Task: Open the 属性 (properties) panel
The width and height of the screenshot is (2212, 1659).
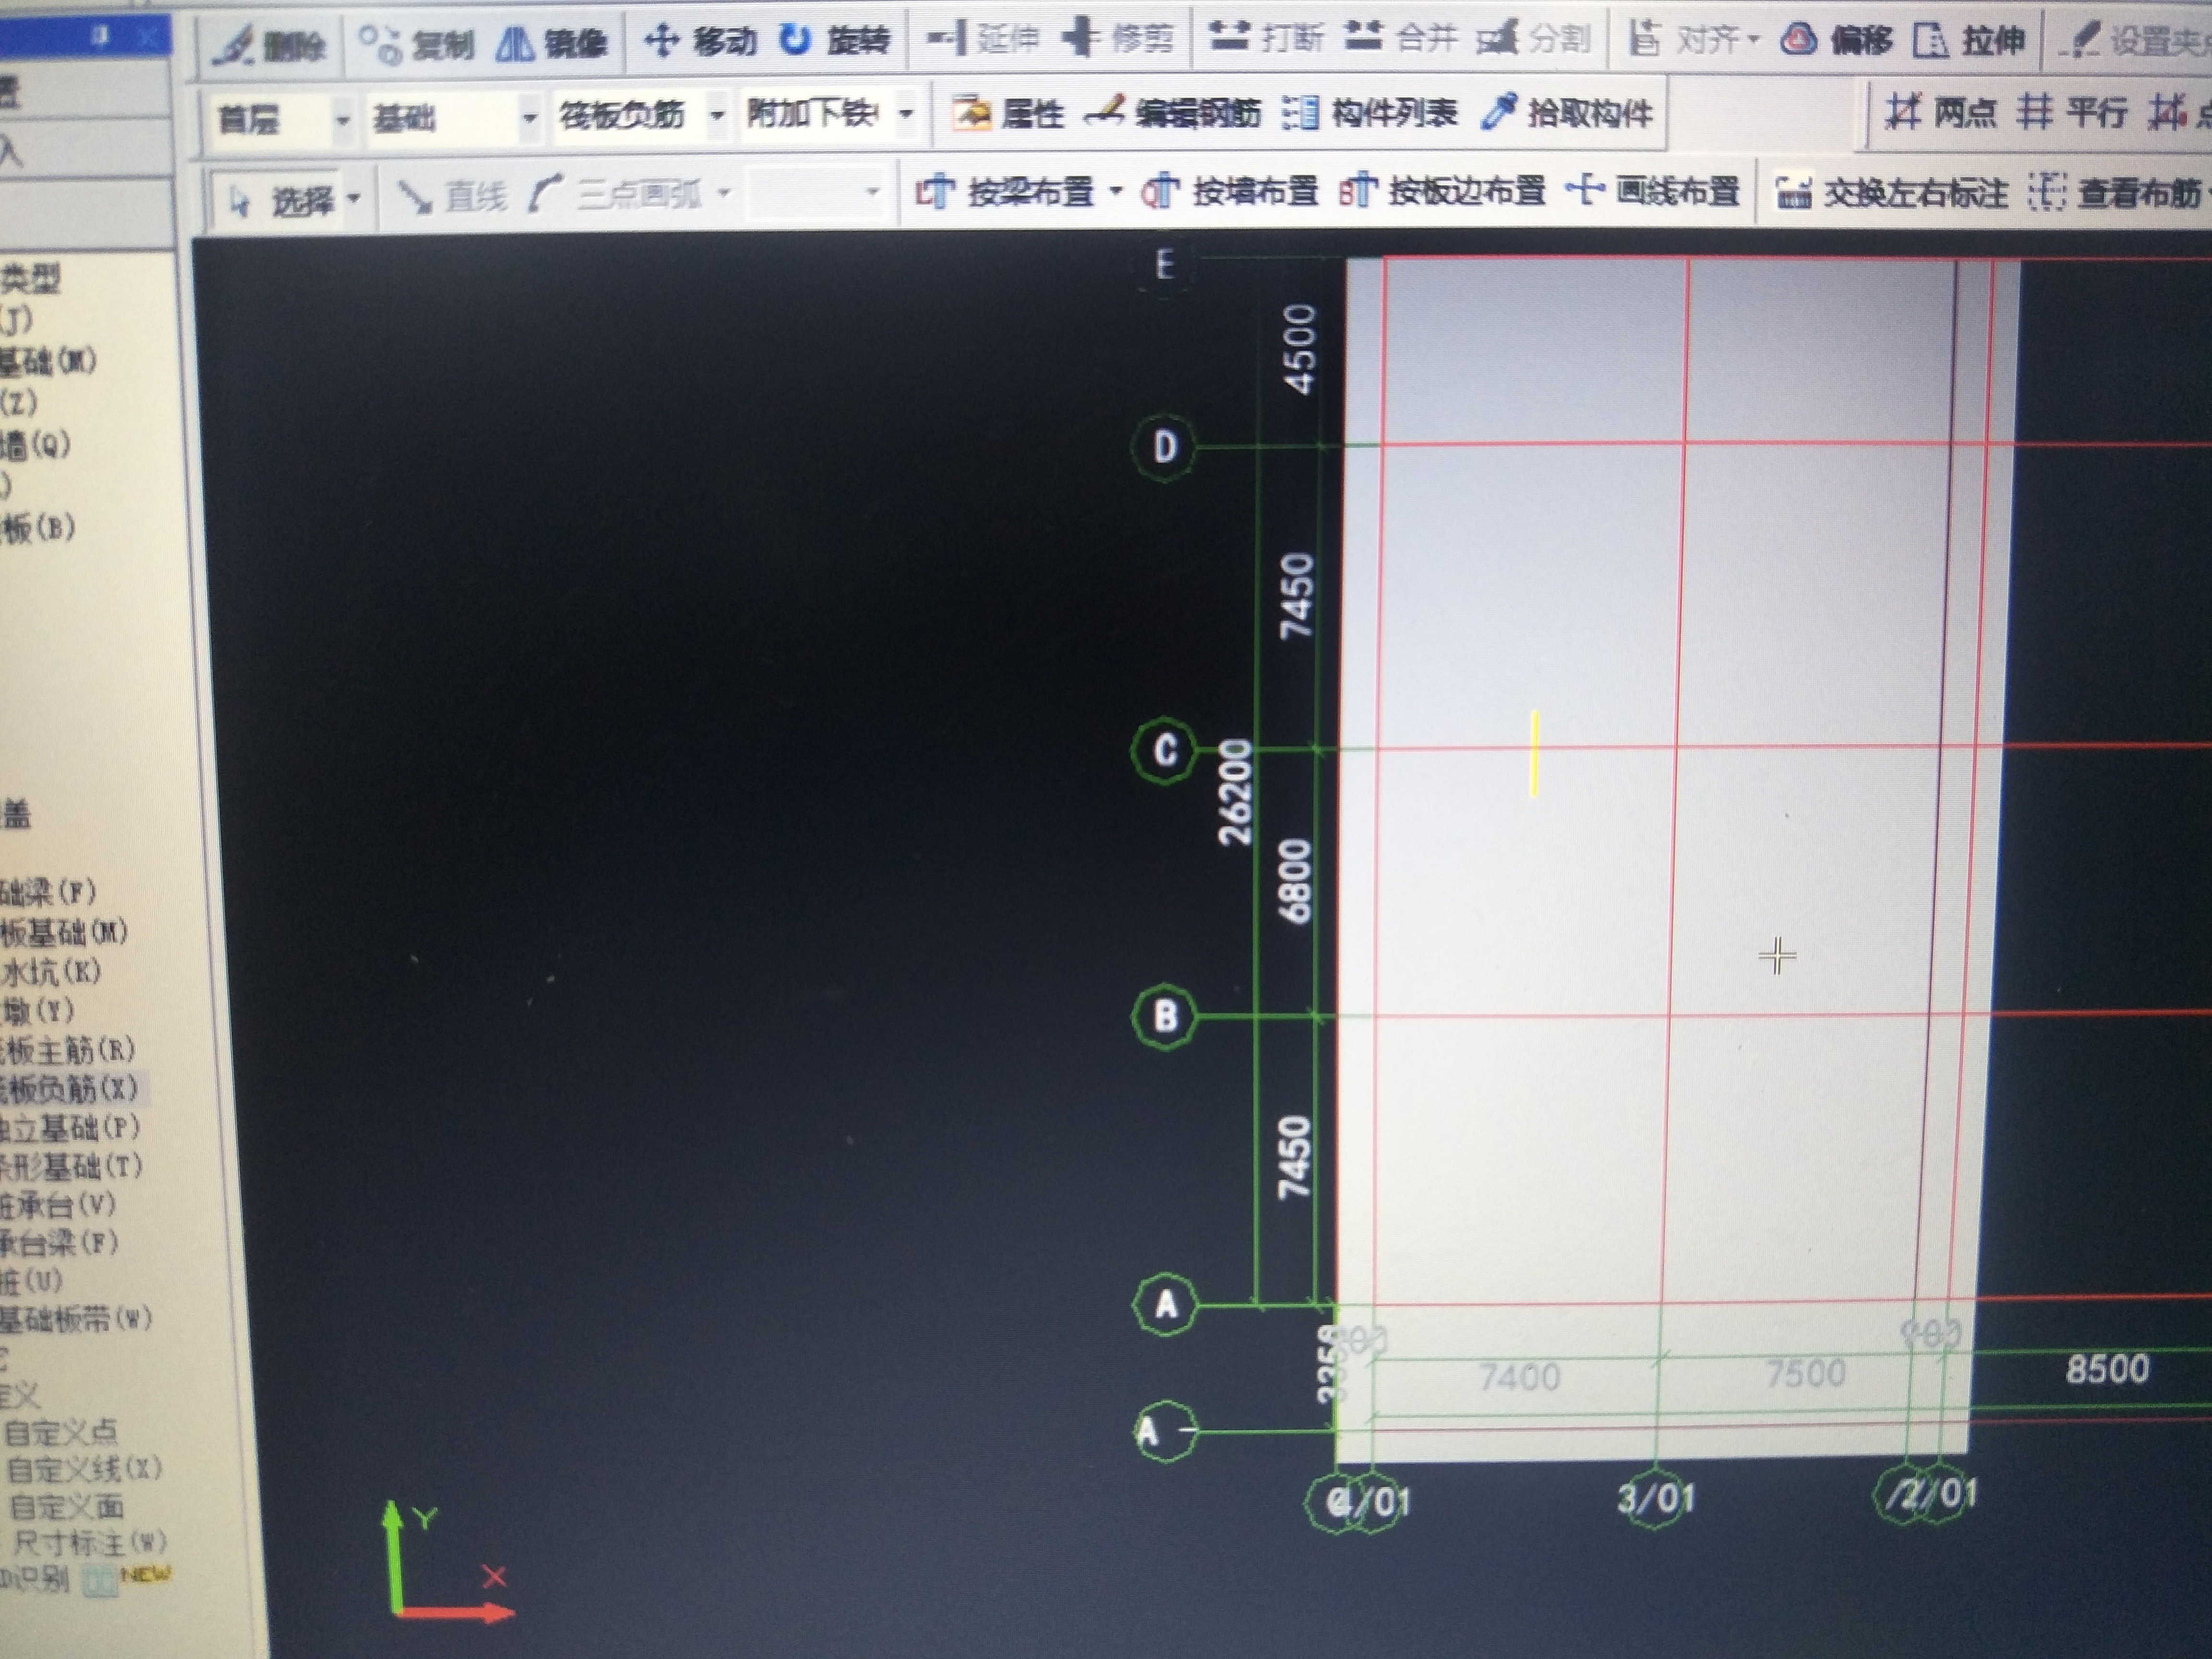Action: [x=1008, y=114]
